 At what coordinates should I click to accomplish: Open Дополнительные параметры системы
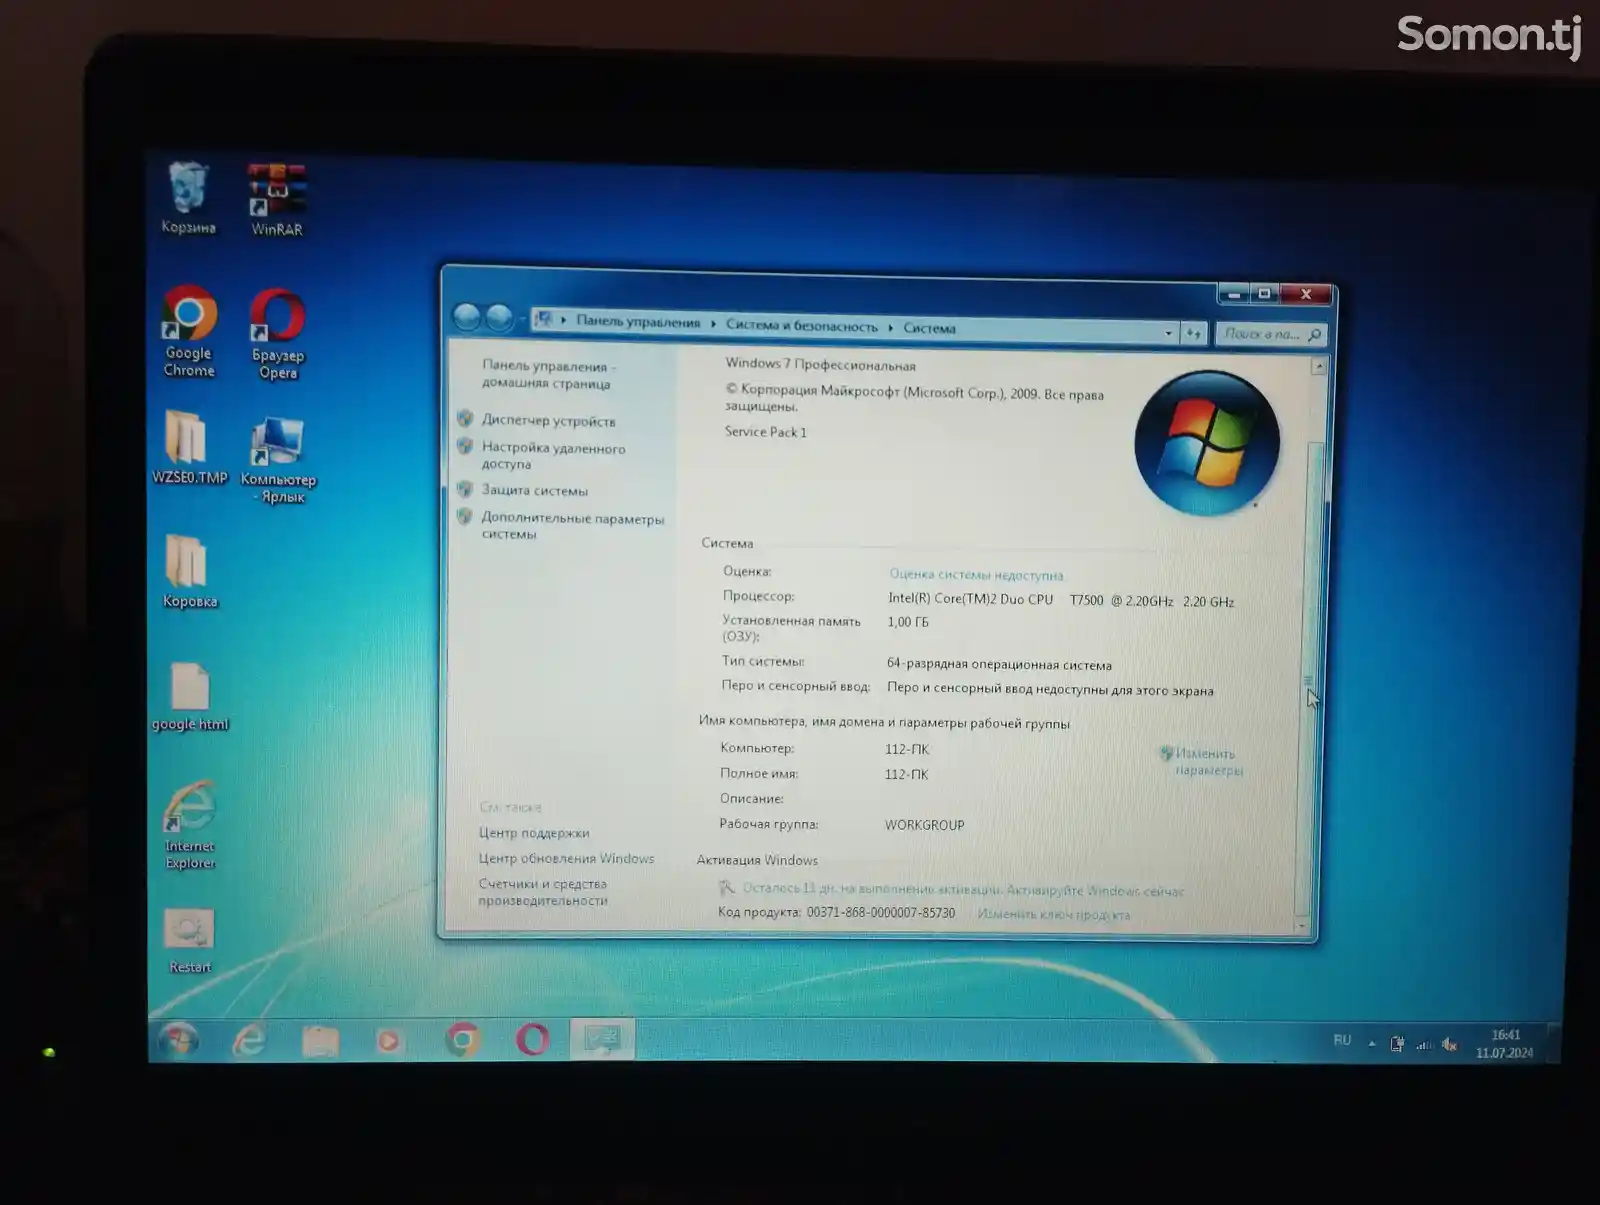(x=572, y=526)
